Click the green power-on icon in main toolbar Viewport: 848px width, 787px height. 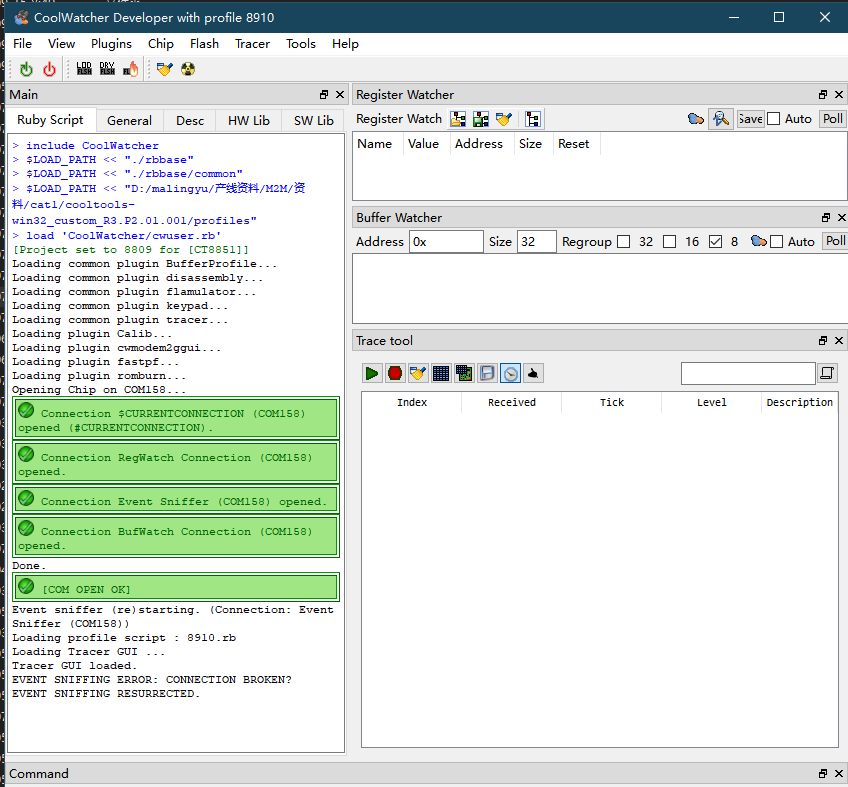26,69
